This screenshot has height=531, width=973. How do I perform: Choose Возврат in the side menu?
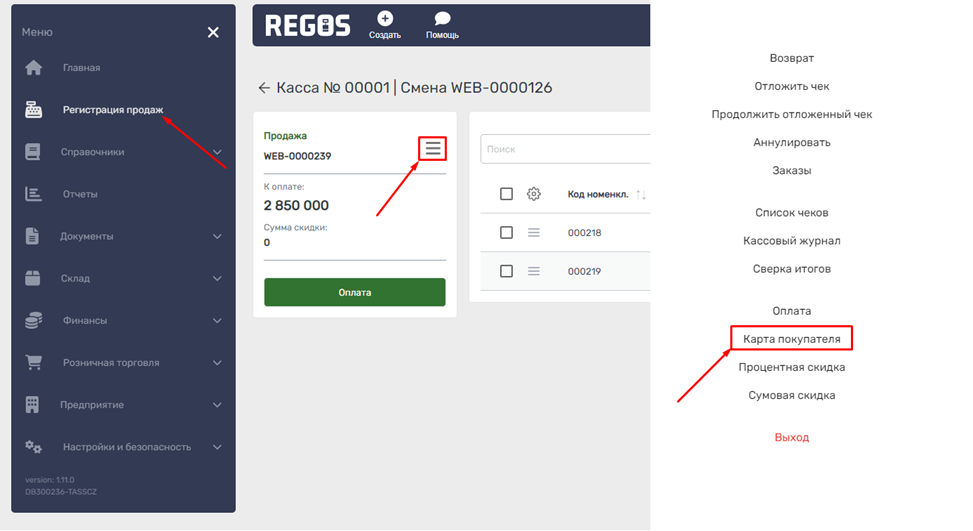[x=791, y=59]
